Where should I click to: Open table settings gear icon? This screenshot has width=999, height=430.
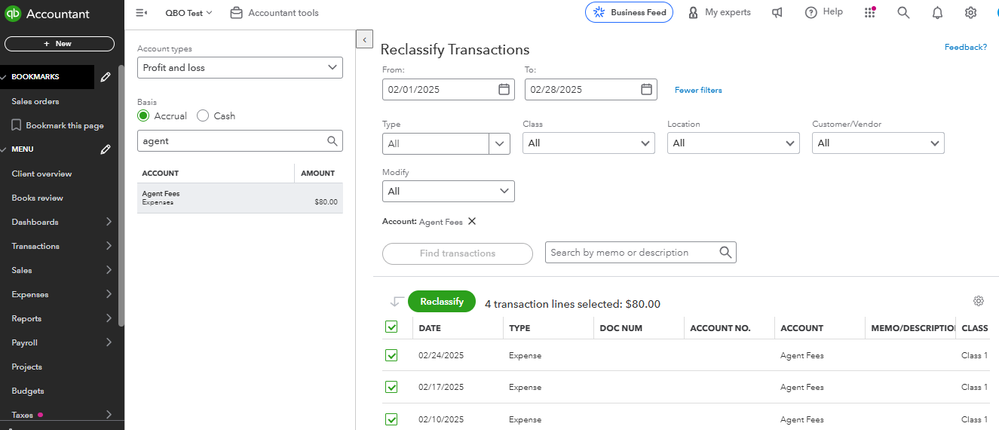tap(978, 301)
